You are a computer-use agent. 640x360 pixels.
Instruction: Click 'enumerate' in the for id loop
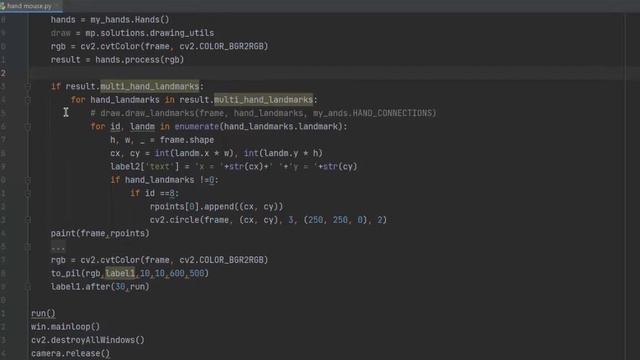click(197, 127)
